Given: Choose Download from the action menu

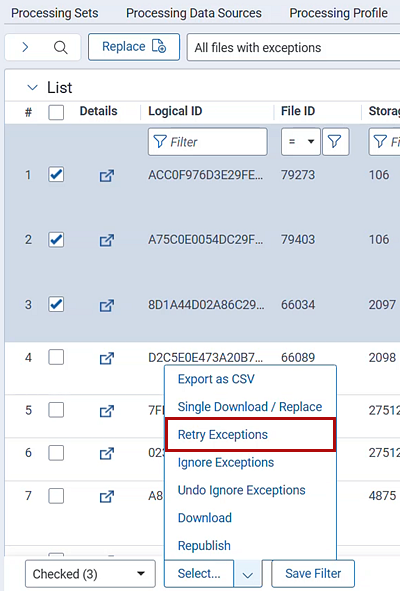Looking at the screenshot, I should (205, 518).
